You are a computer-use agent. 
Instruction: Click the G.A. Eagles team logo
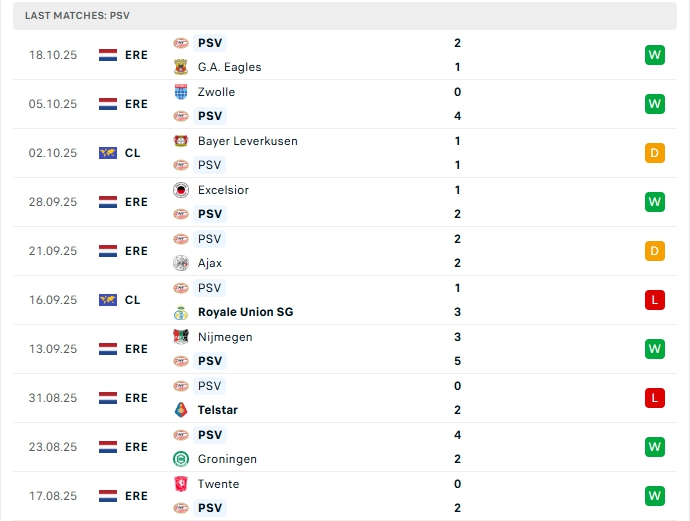point(181,67)
